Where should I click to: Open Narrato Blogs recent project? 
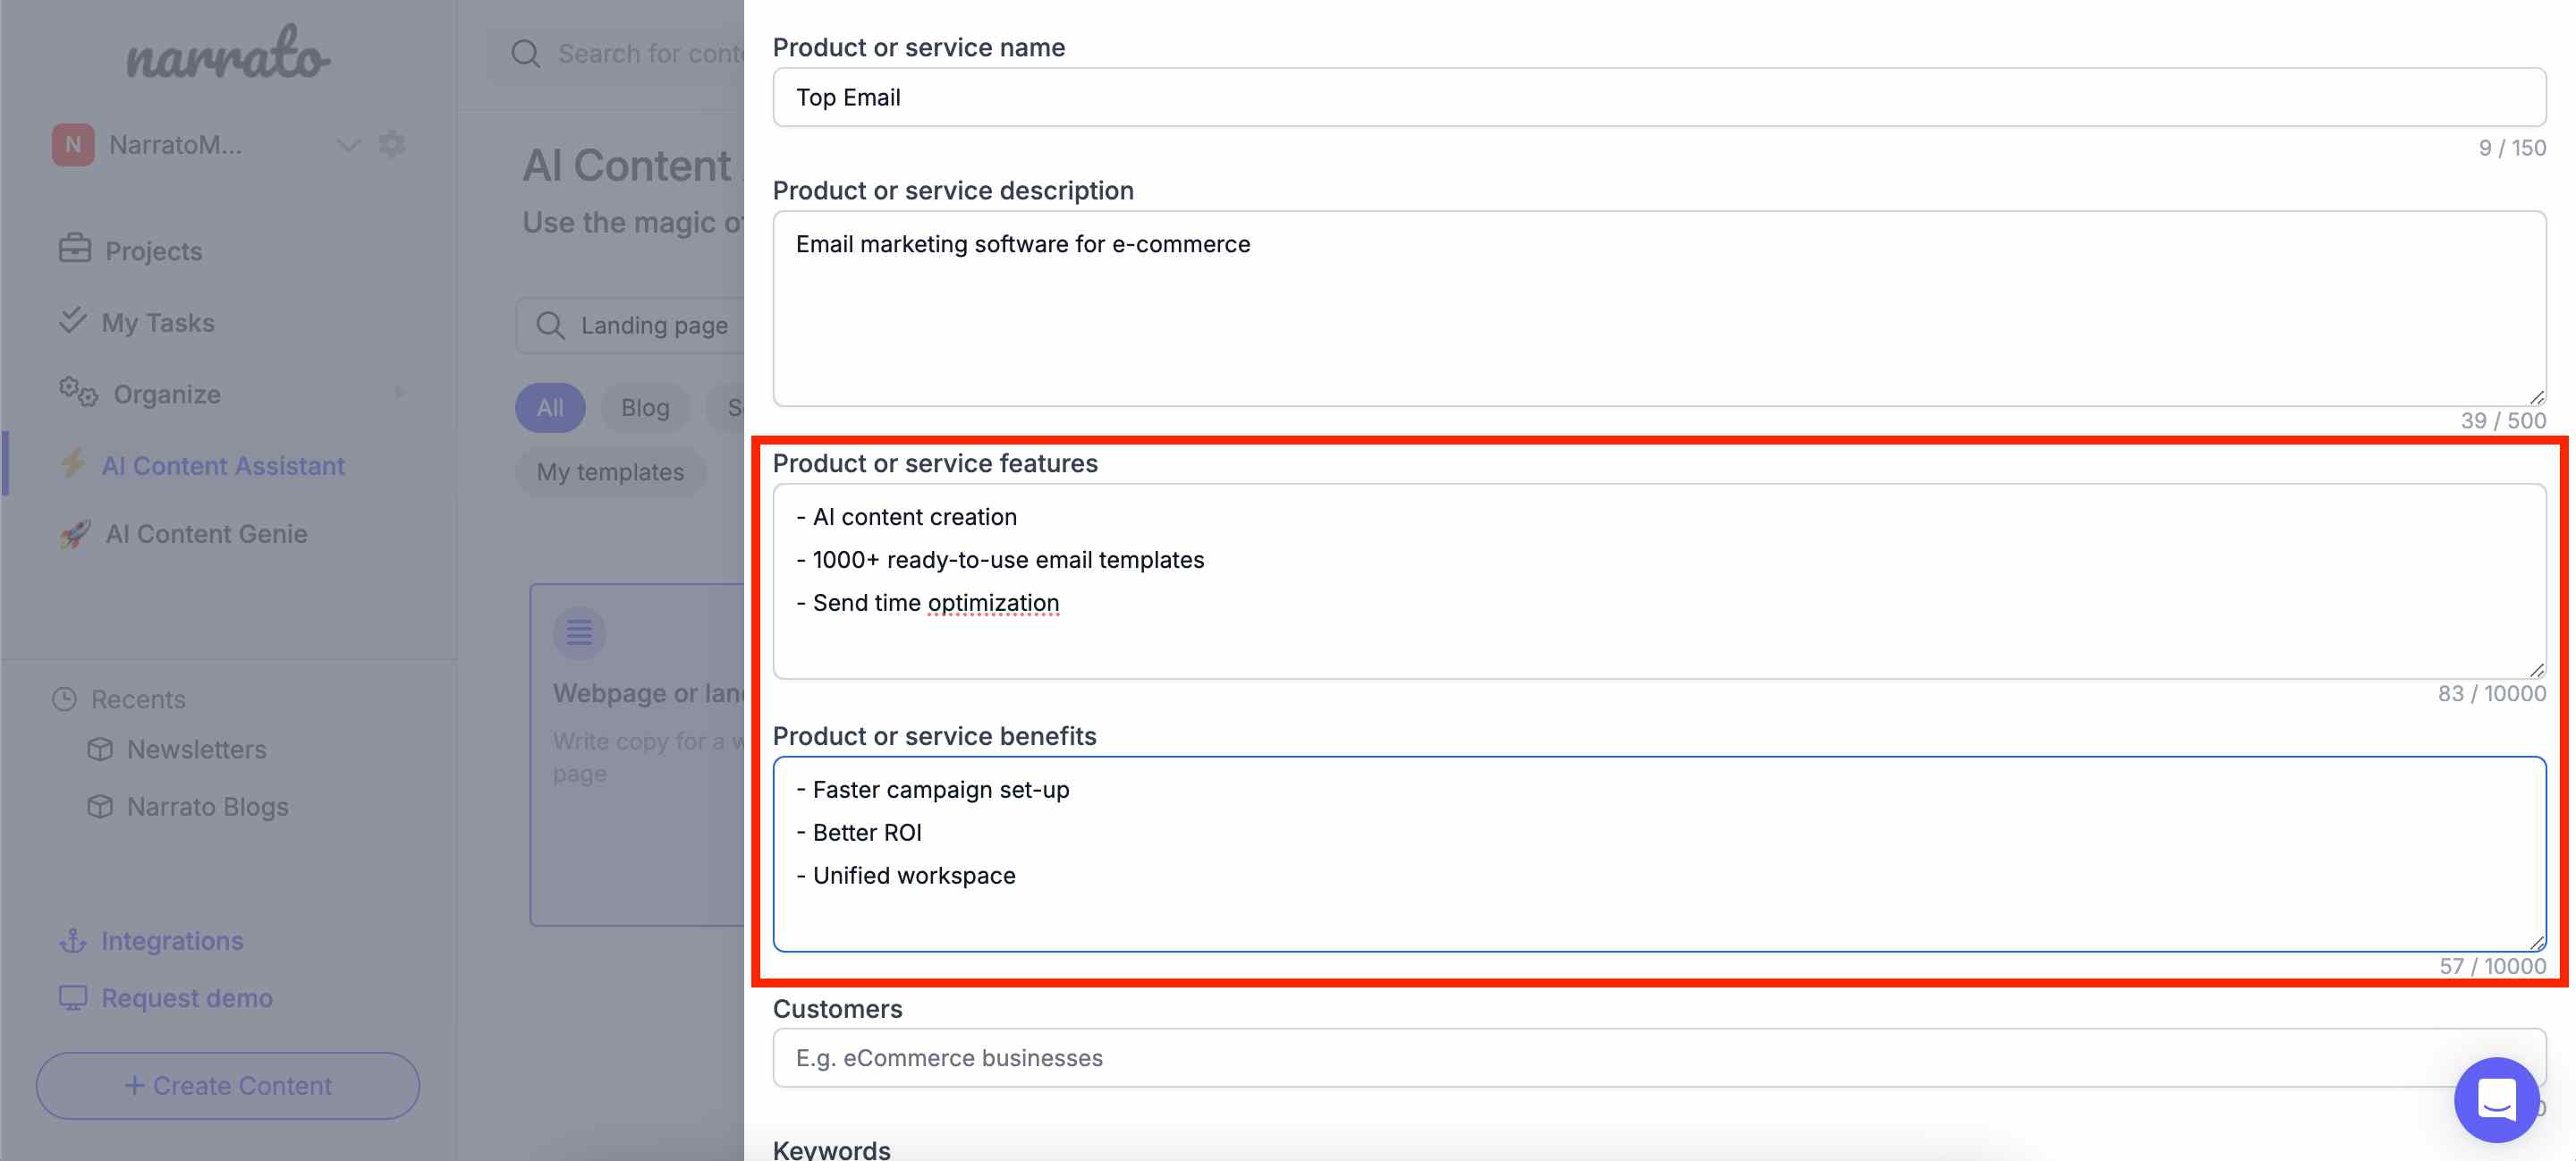208,806
